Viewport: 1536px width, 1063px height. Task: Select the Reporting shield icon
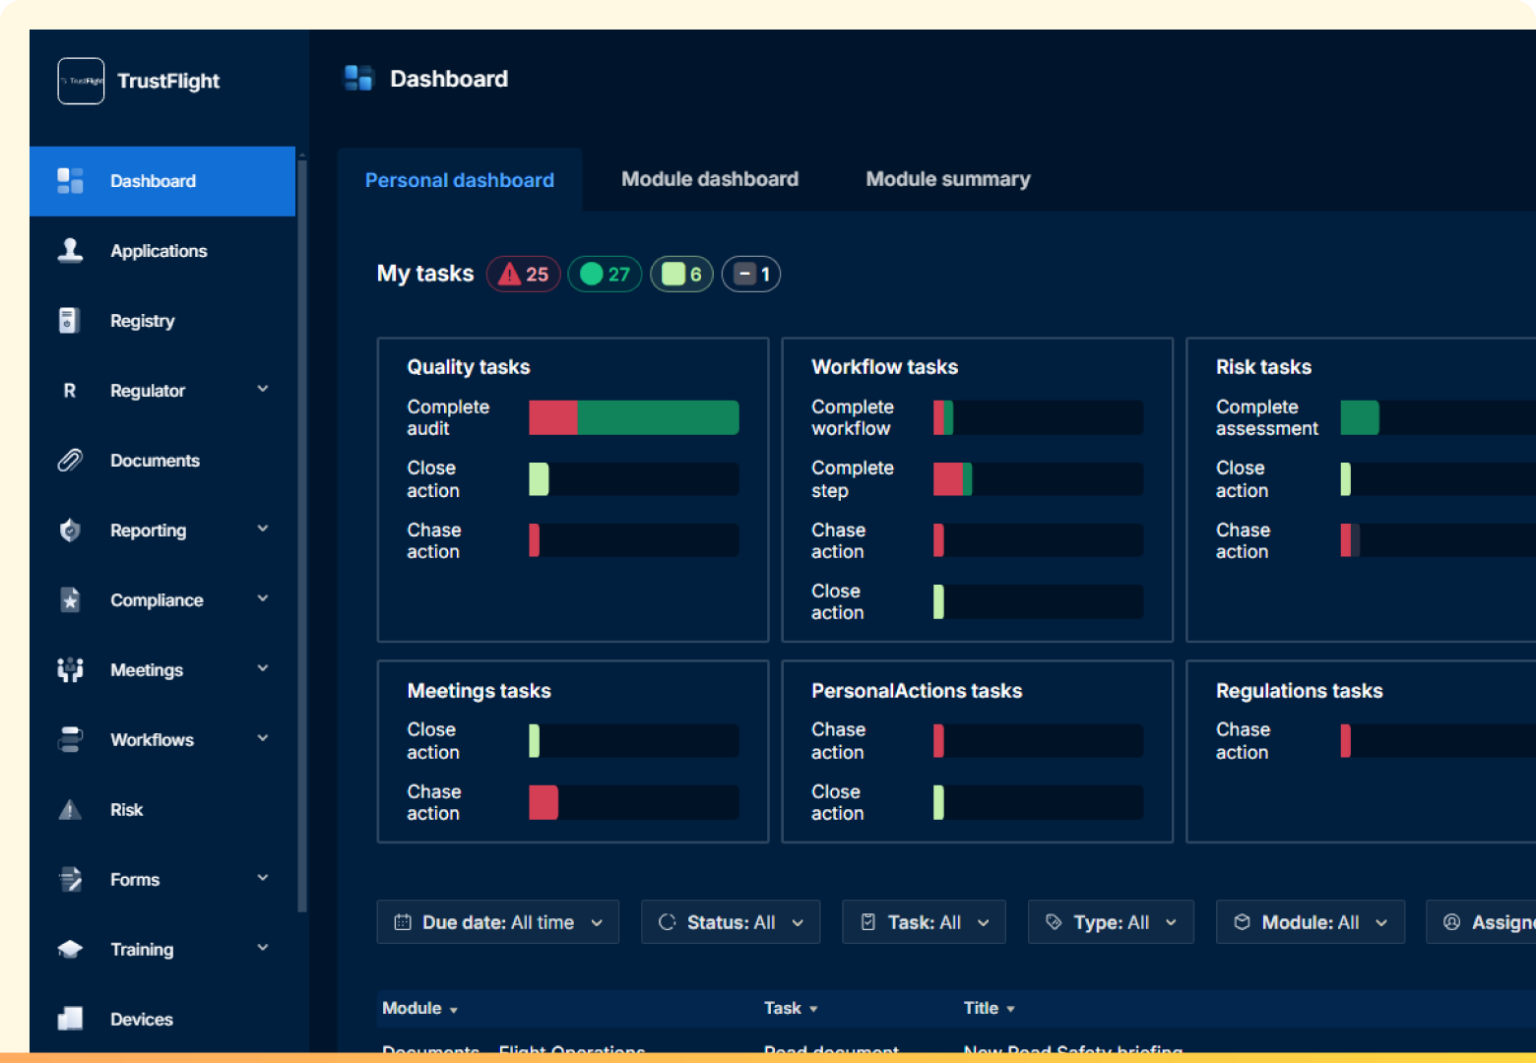click(69, 530)
